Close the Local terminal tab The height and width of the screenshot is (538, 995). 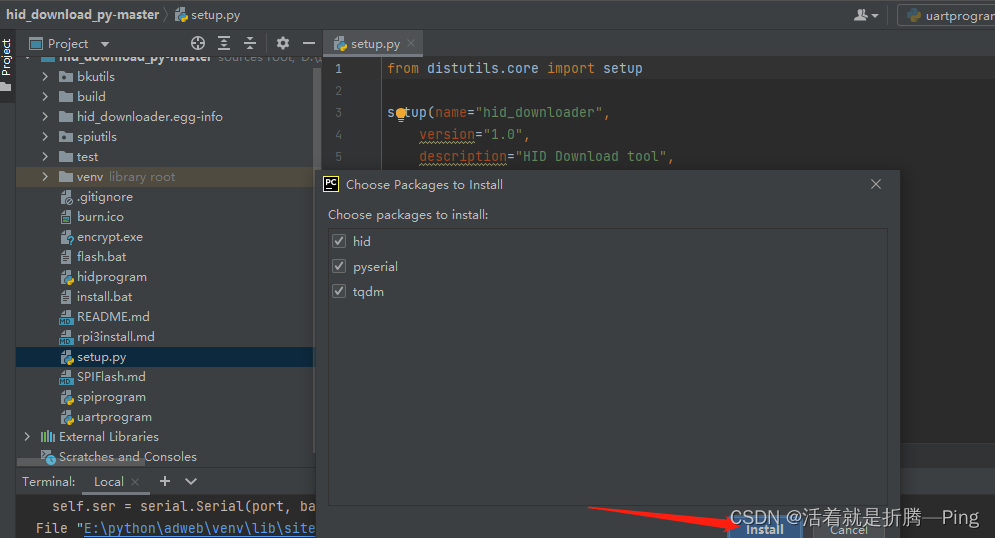135,482
